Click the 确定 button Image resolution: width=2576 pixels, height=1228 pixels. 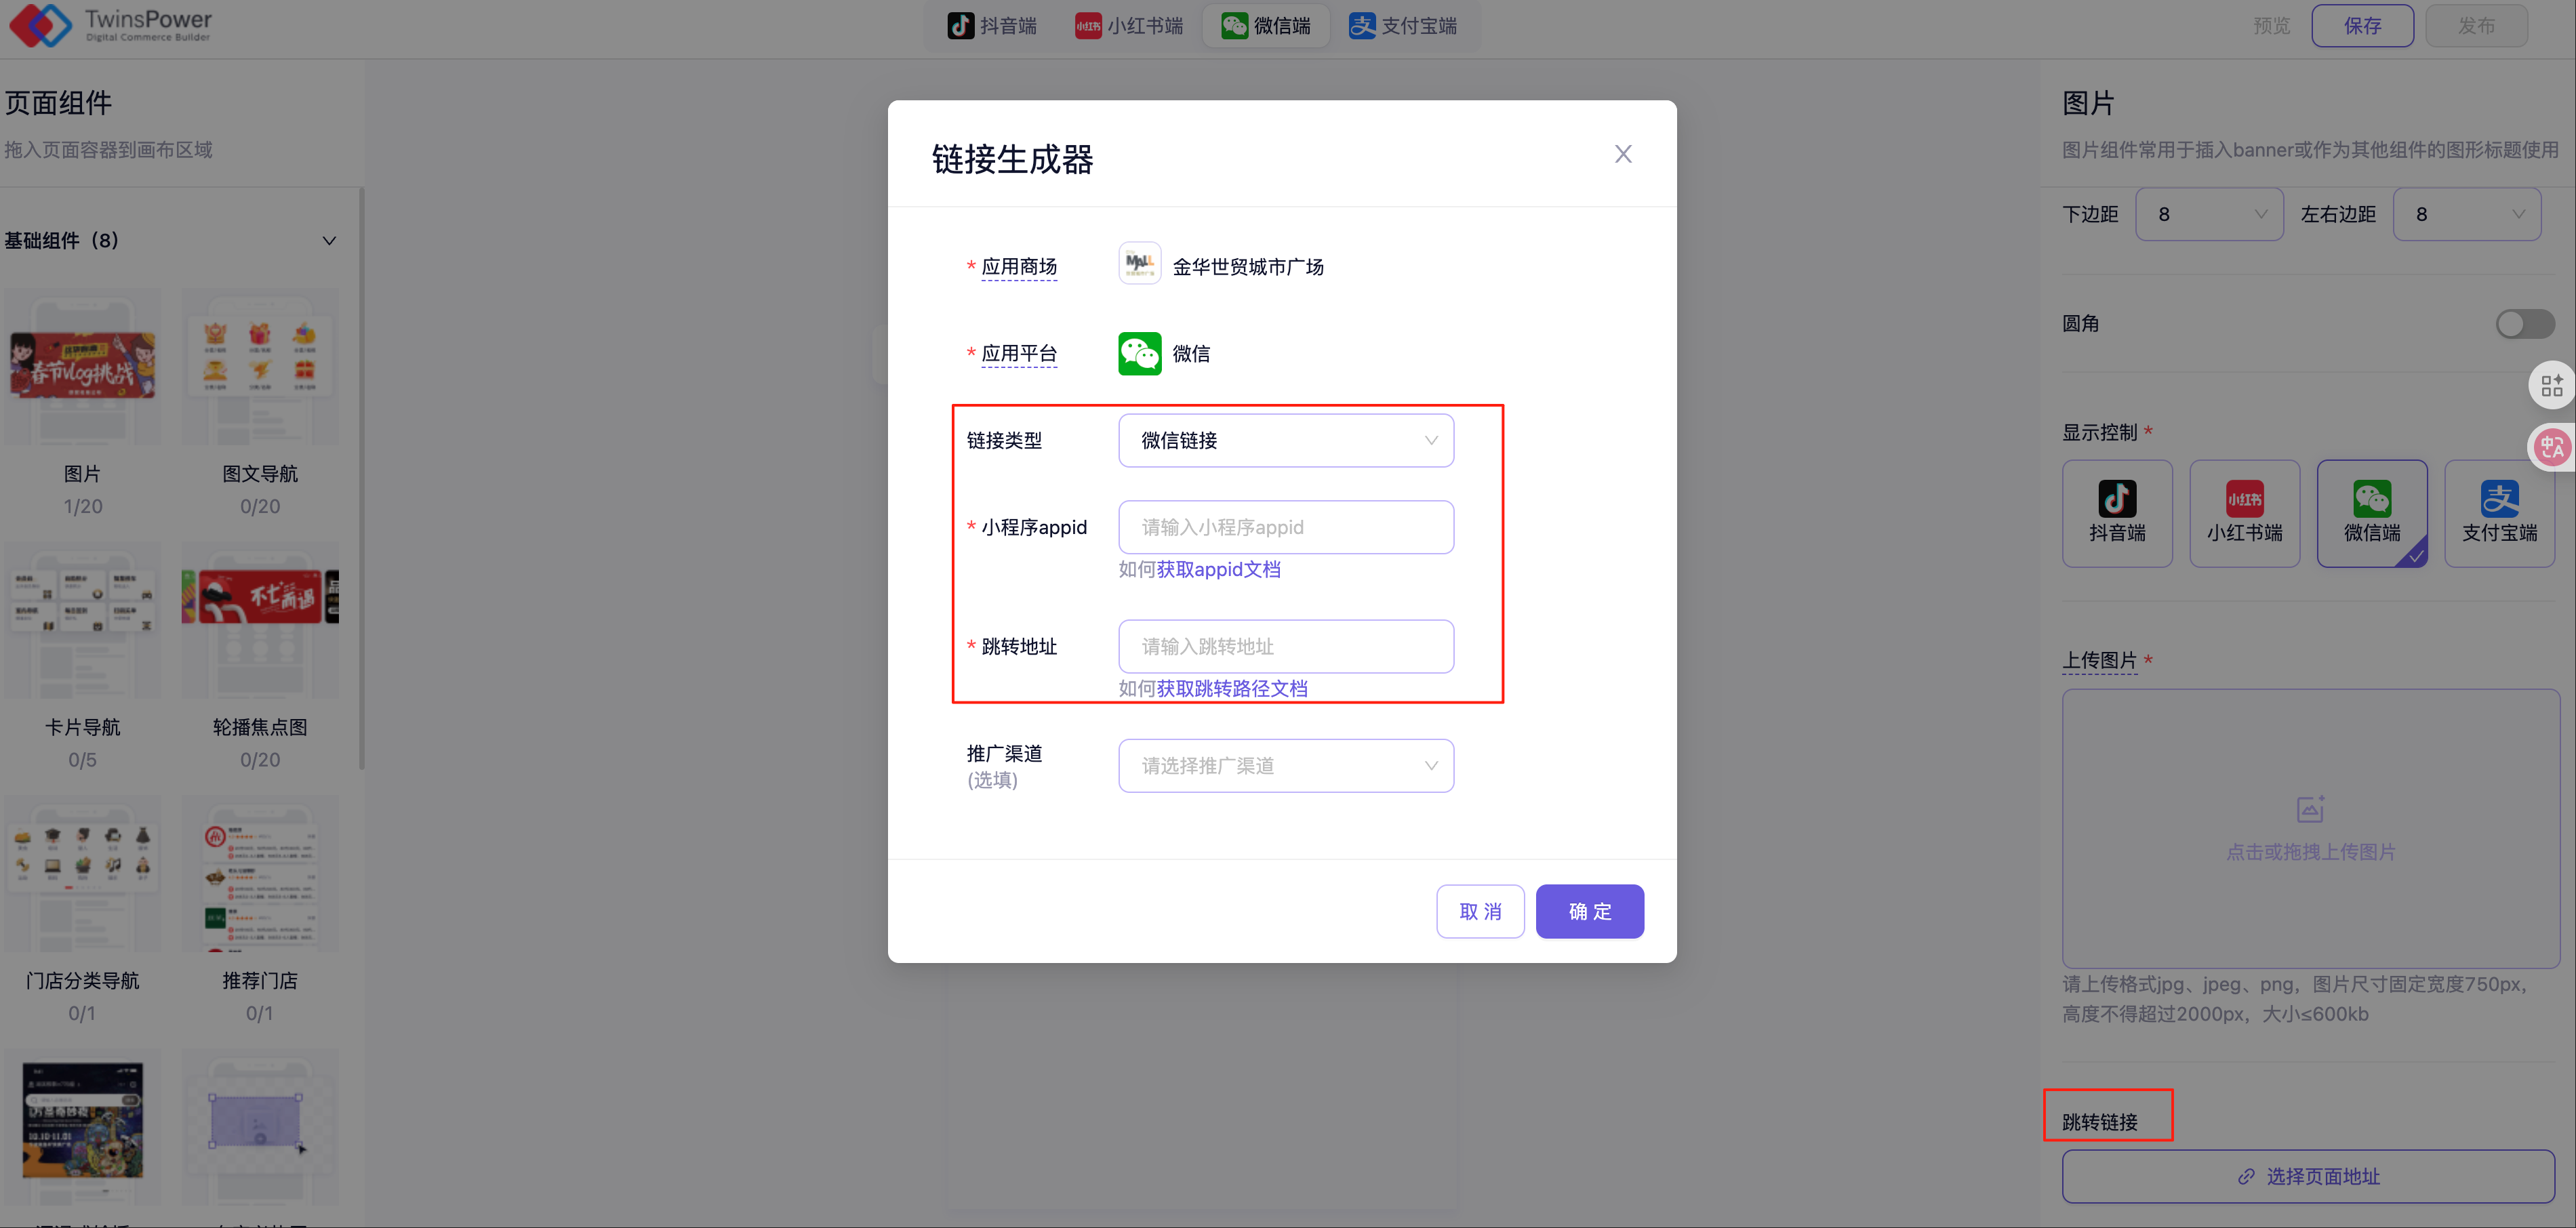[1589, 911]
